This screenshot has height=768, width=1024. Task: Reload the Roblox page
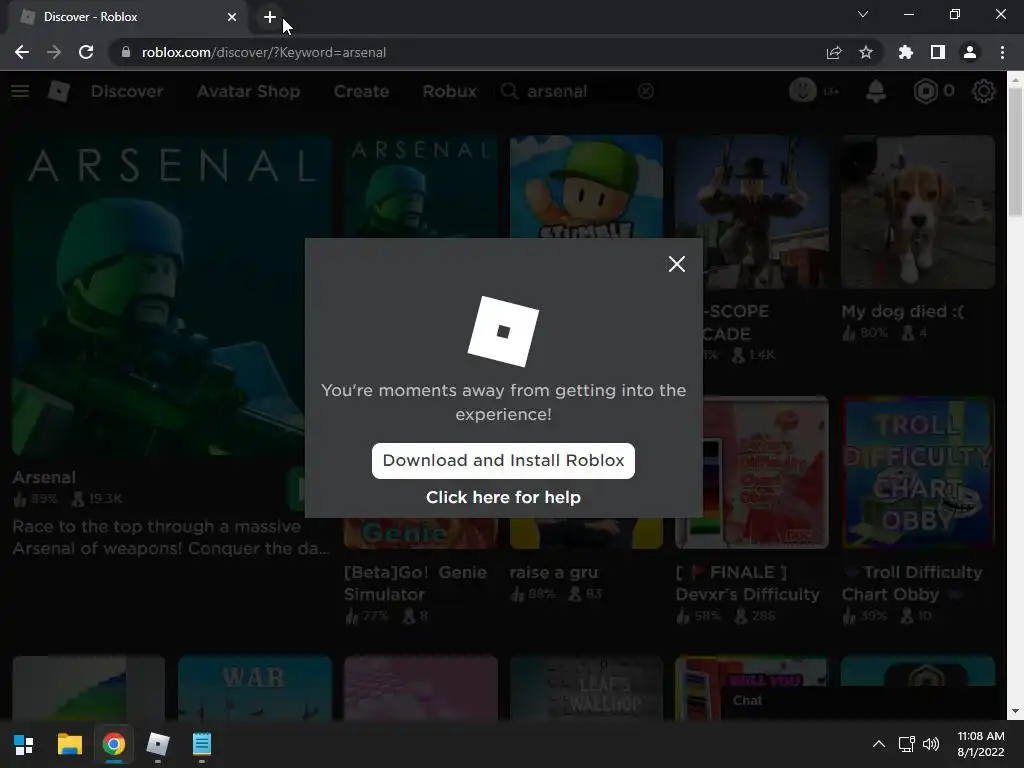(86, 52)
